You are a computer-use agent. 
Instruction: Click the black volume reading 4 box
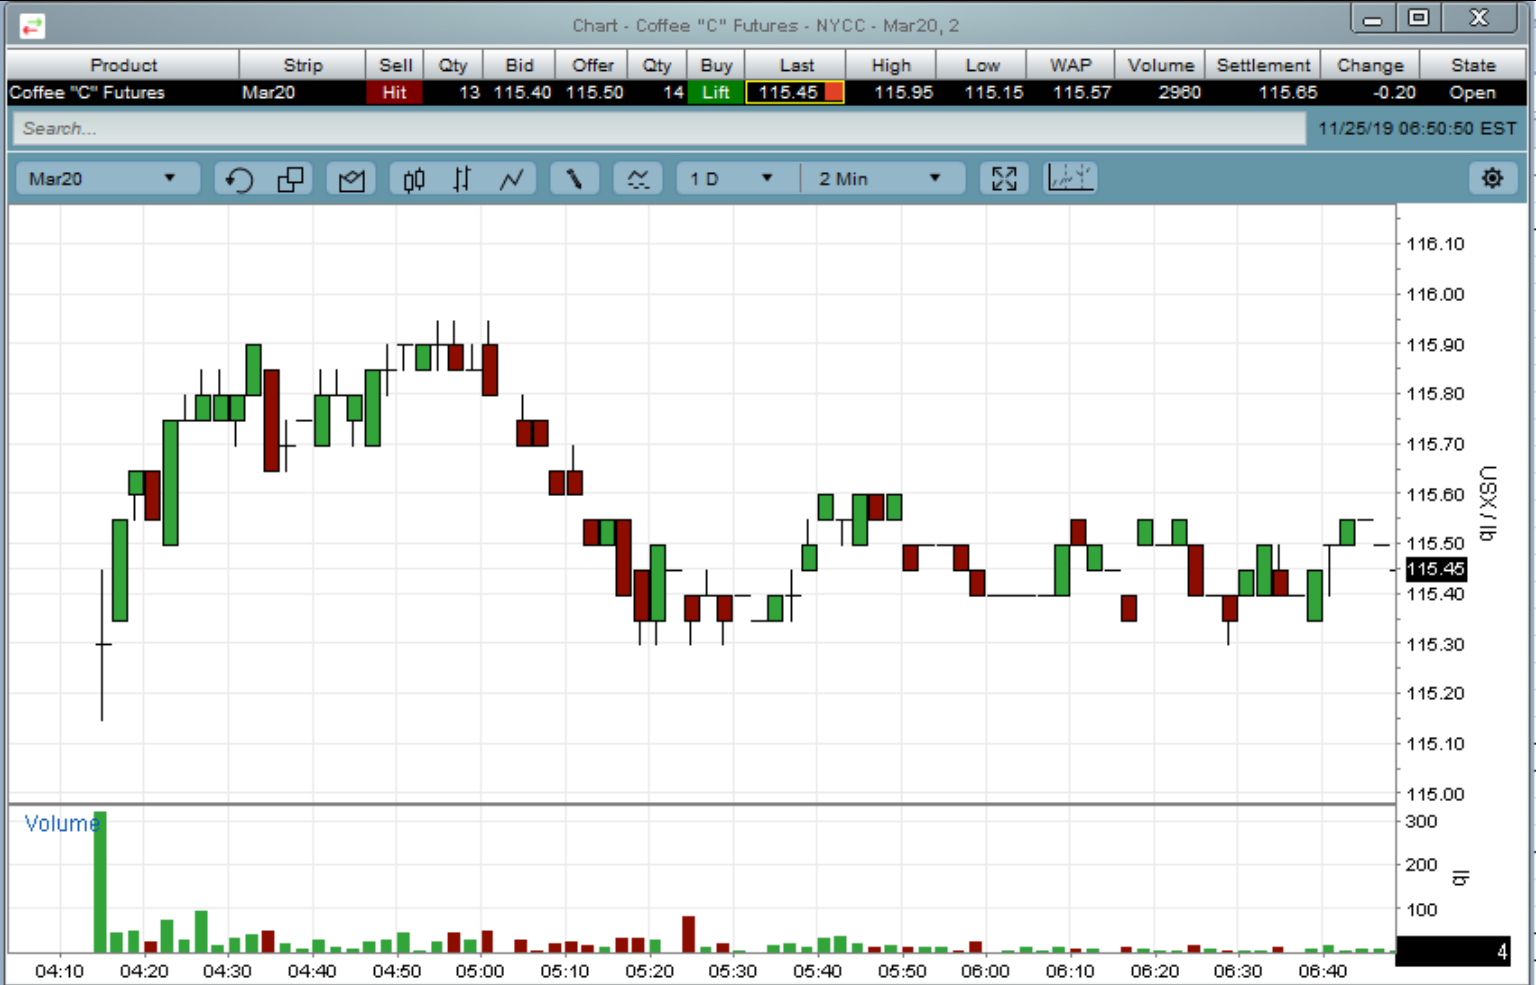[1453, 951]
